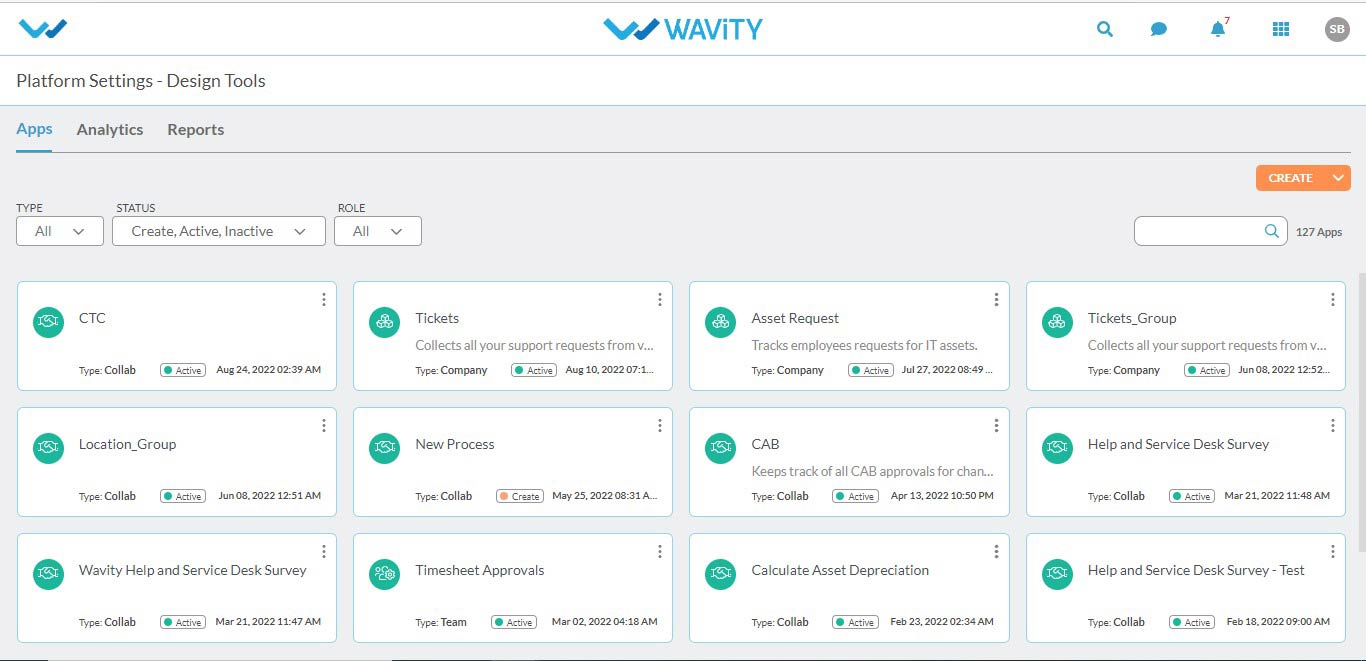Open three-dot menu on Asset Request card
The height and width of the screenshot is (661, 1366).
pyautogui.click(x=996, y=300)
